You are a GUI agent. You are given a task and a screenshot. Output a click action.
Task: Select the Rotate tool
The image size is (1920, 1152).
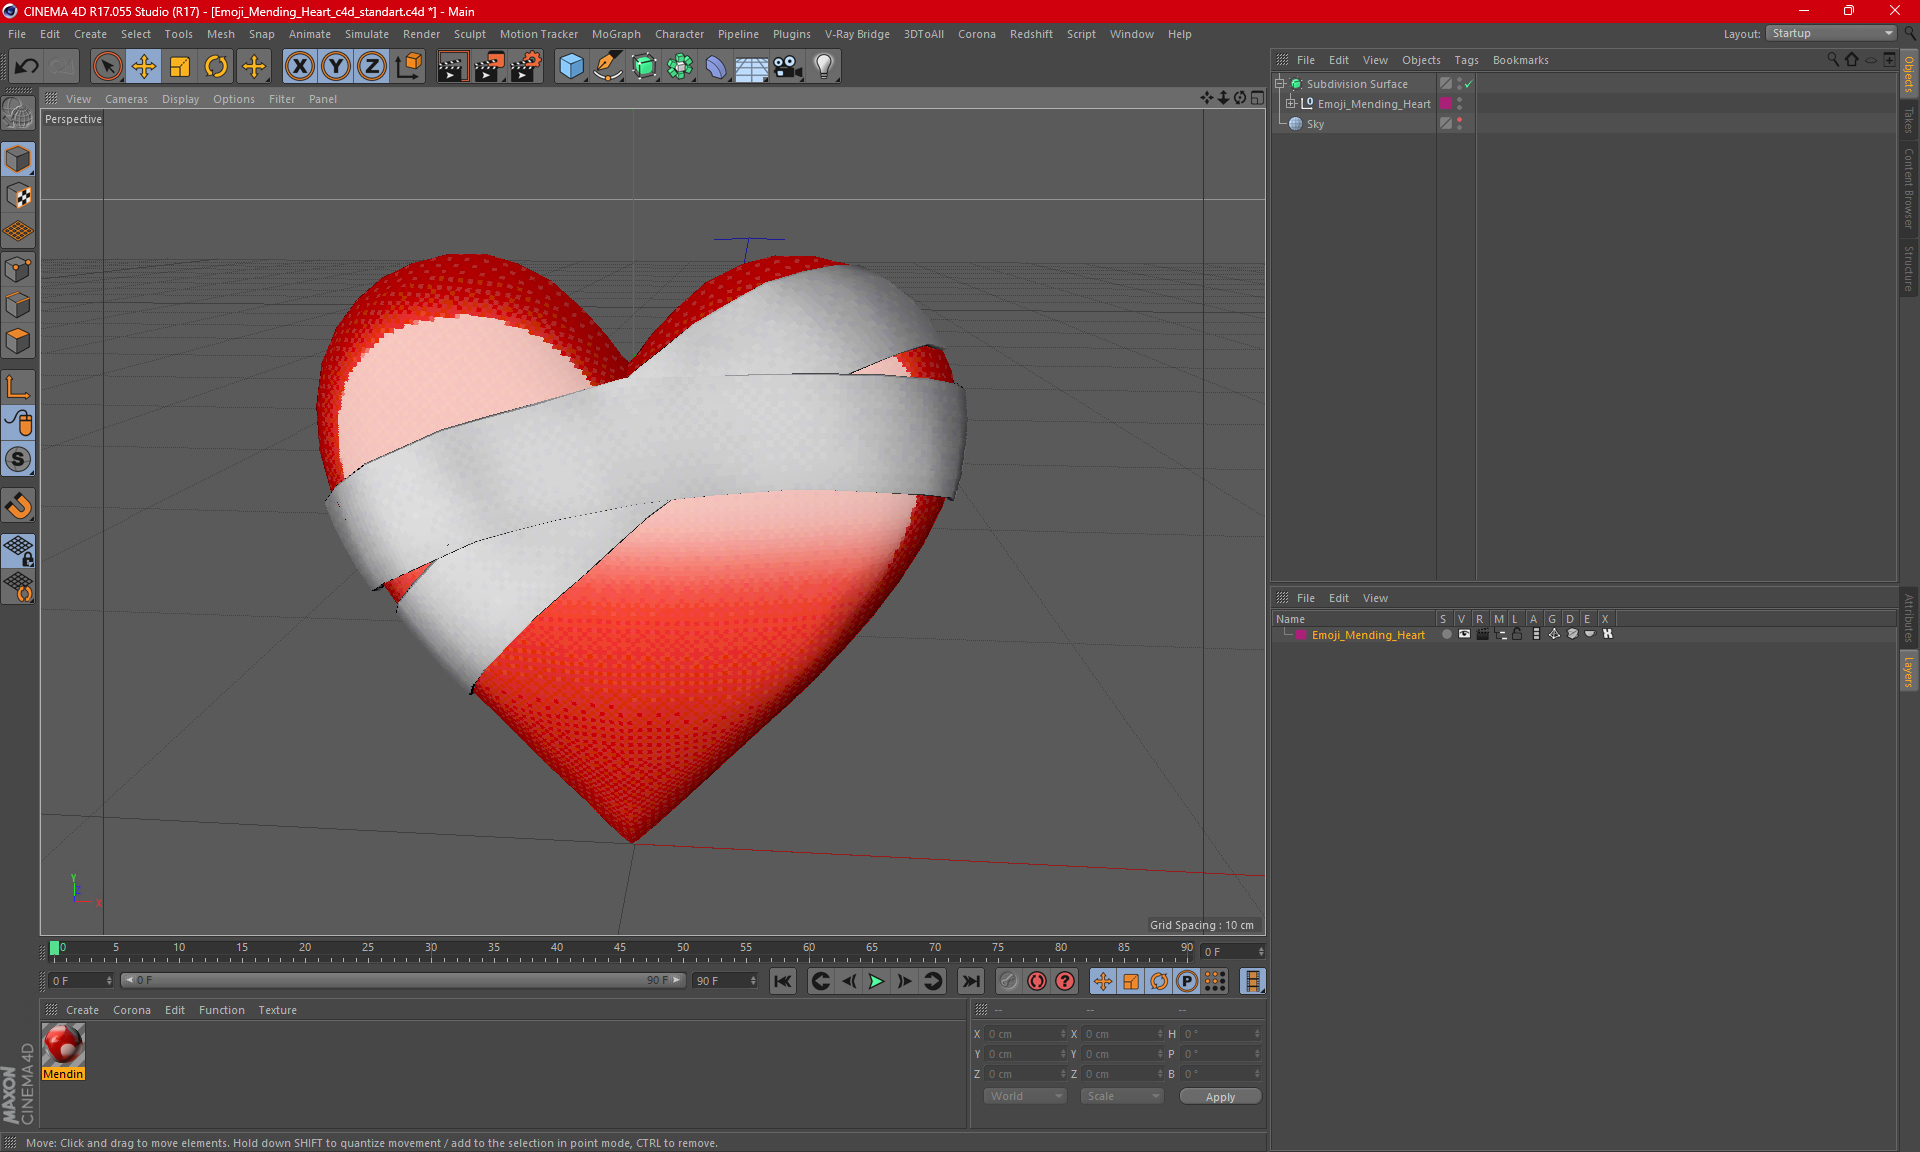216,67
